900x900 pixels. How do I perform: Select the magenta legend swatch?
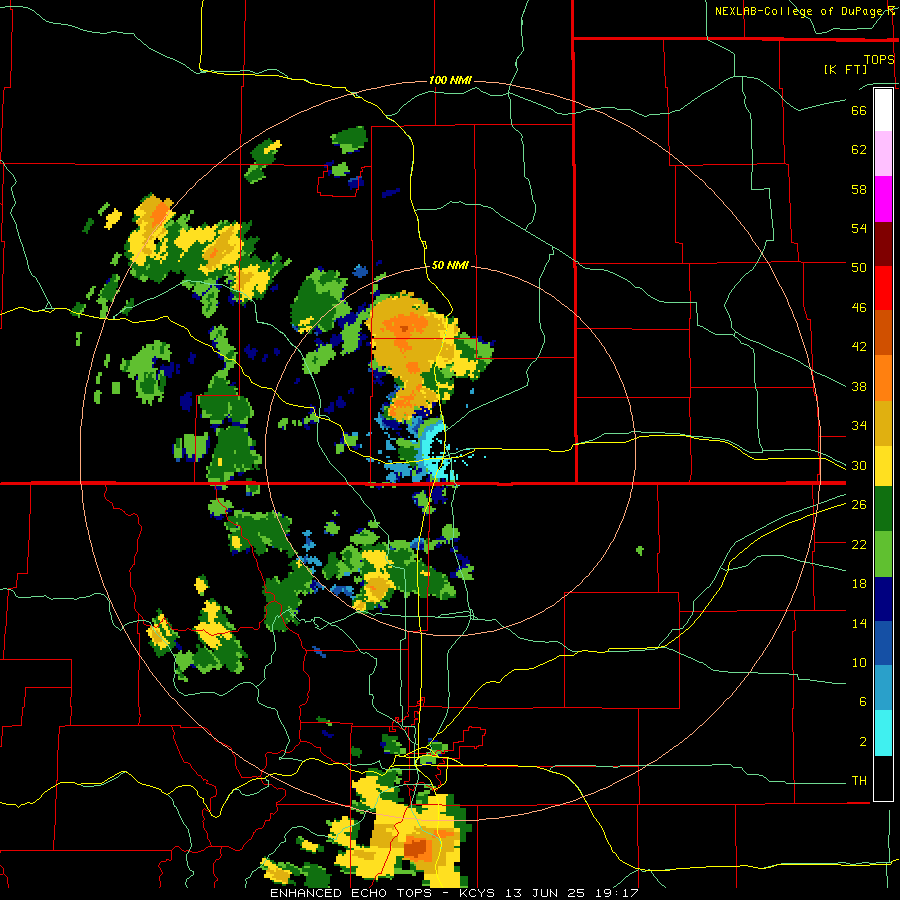(x=883, y=199)
